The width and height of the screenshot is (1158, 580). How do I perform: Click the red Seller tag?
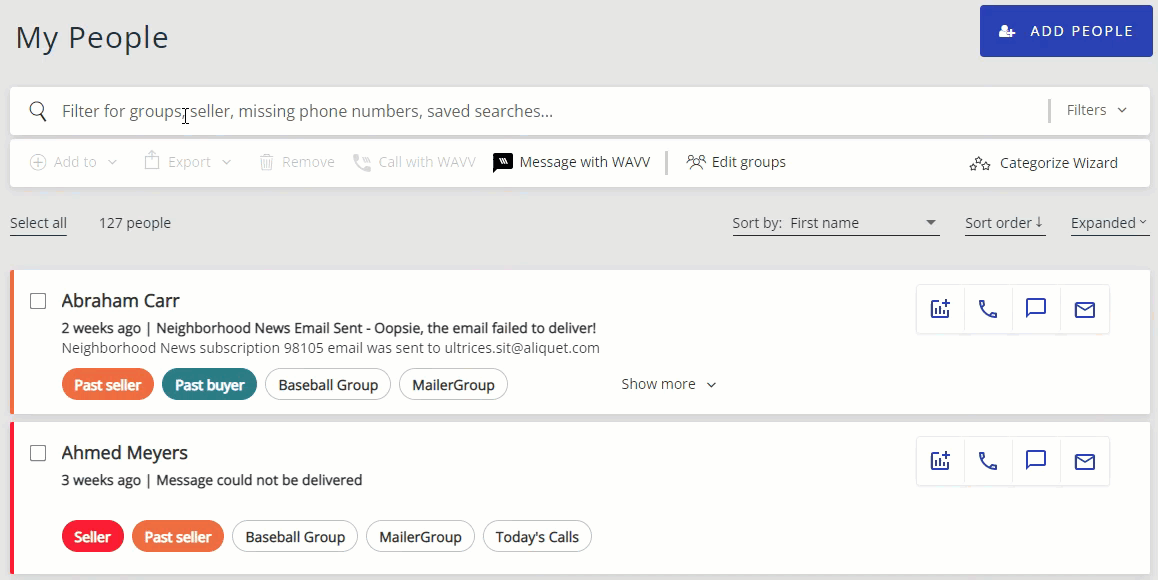click(x=92, y=537)
